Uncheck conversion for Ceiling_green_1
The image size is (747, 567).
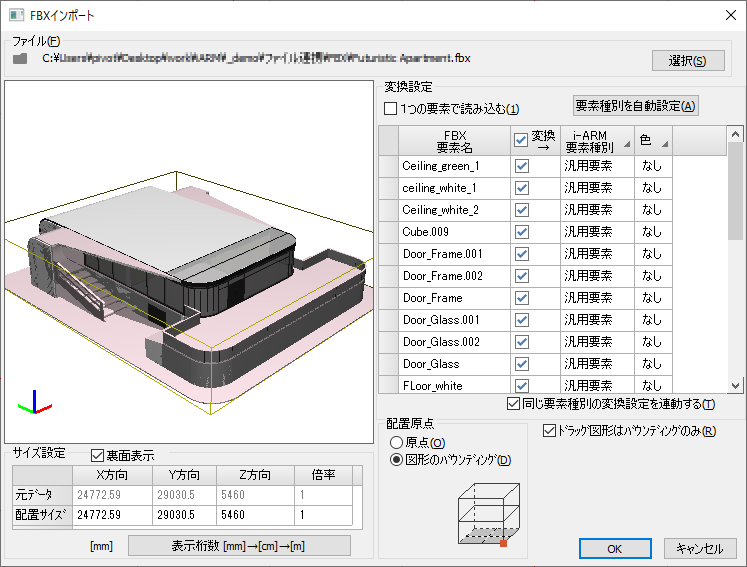point(521,166)
